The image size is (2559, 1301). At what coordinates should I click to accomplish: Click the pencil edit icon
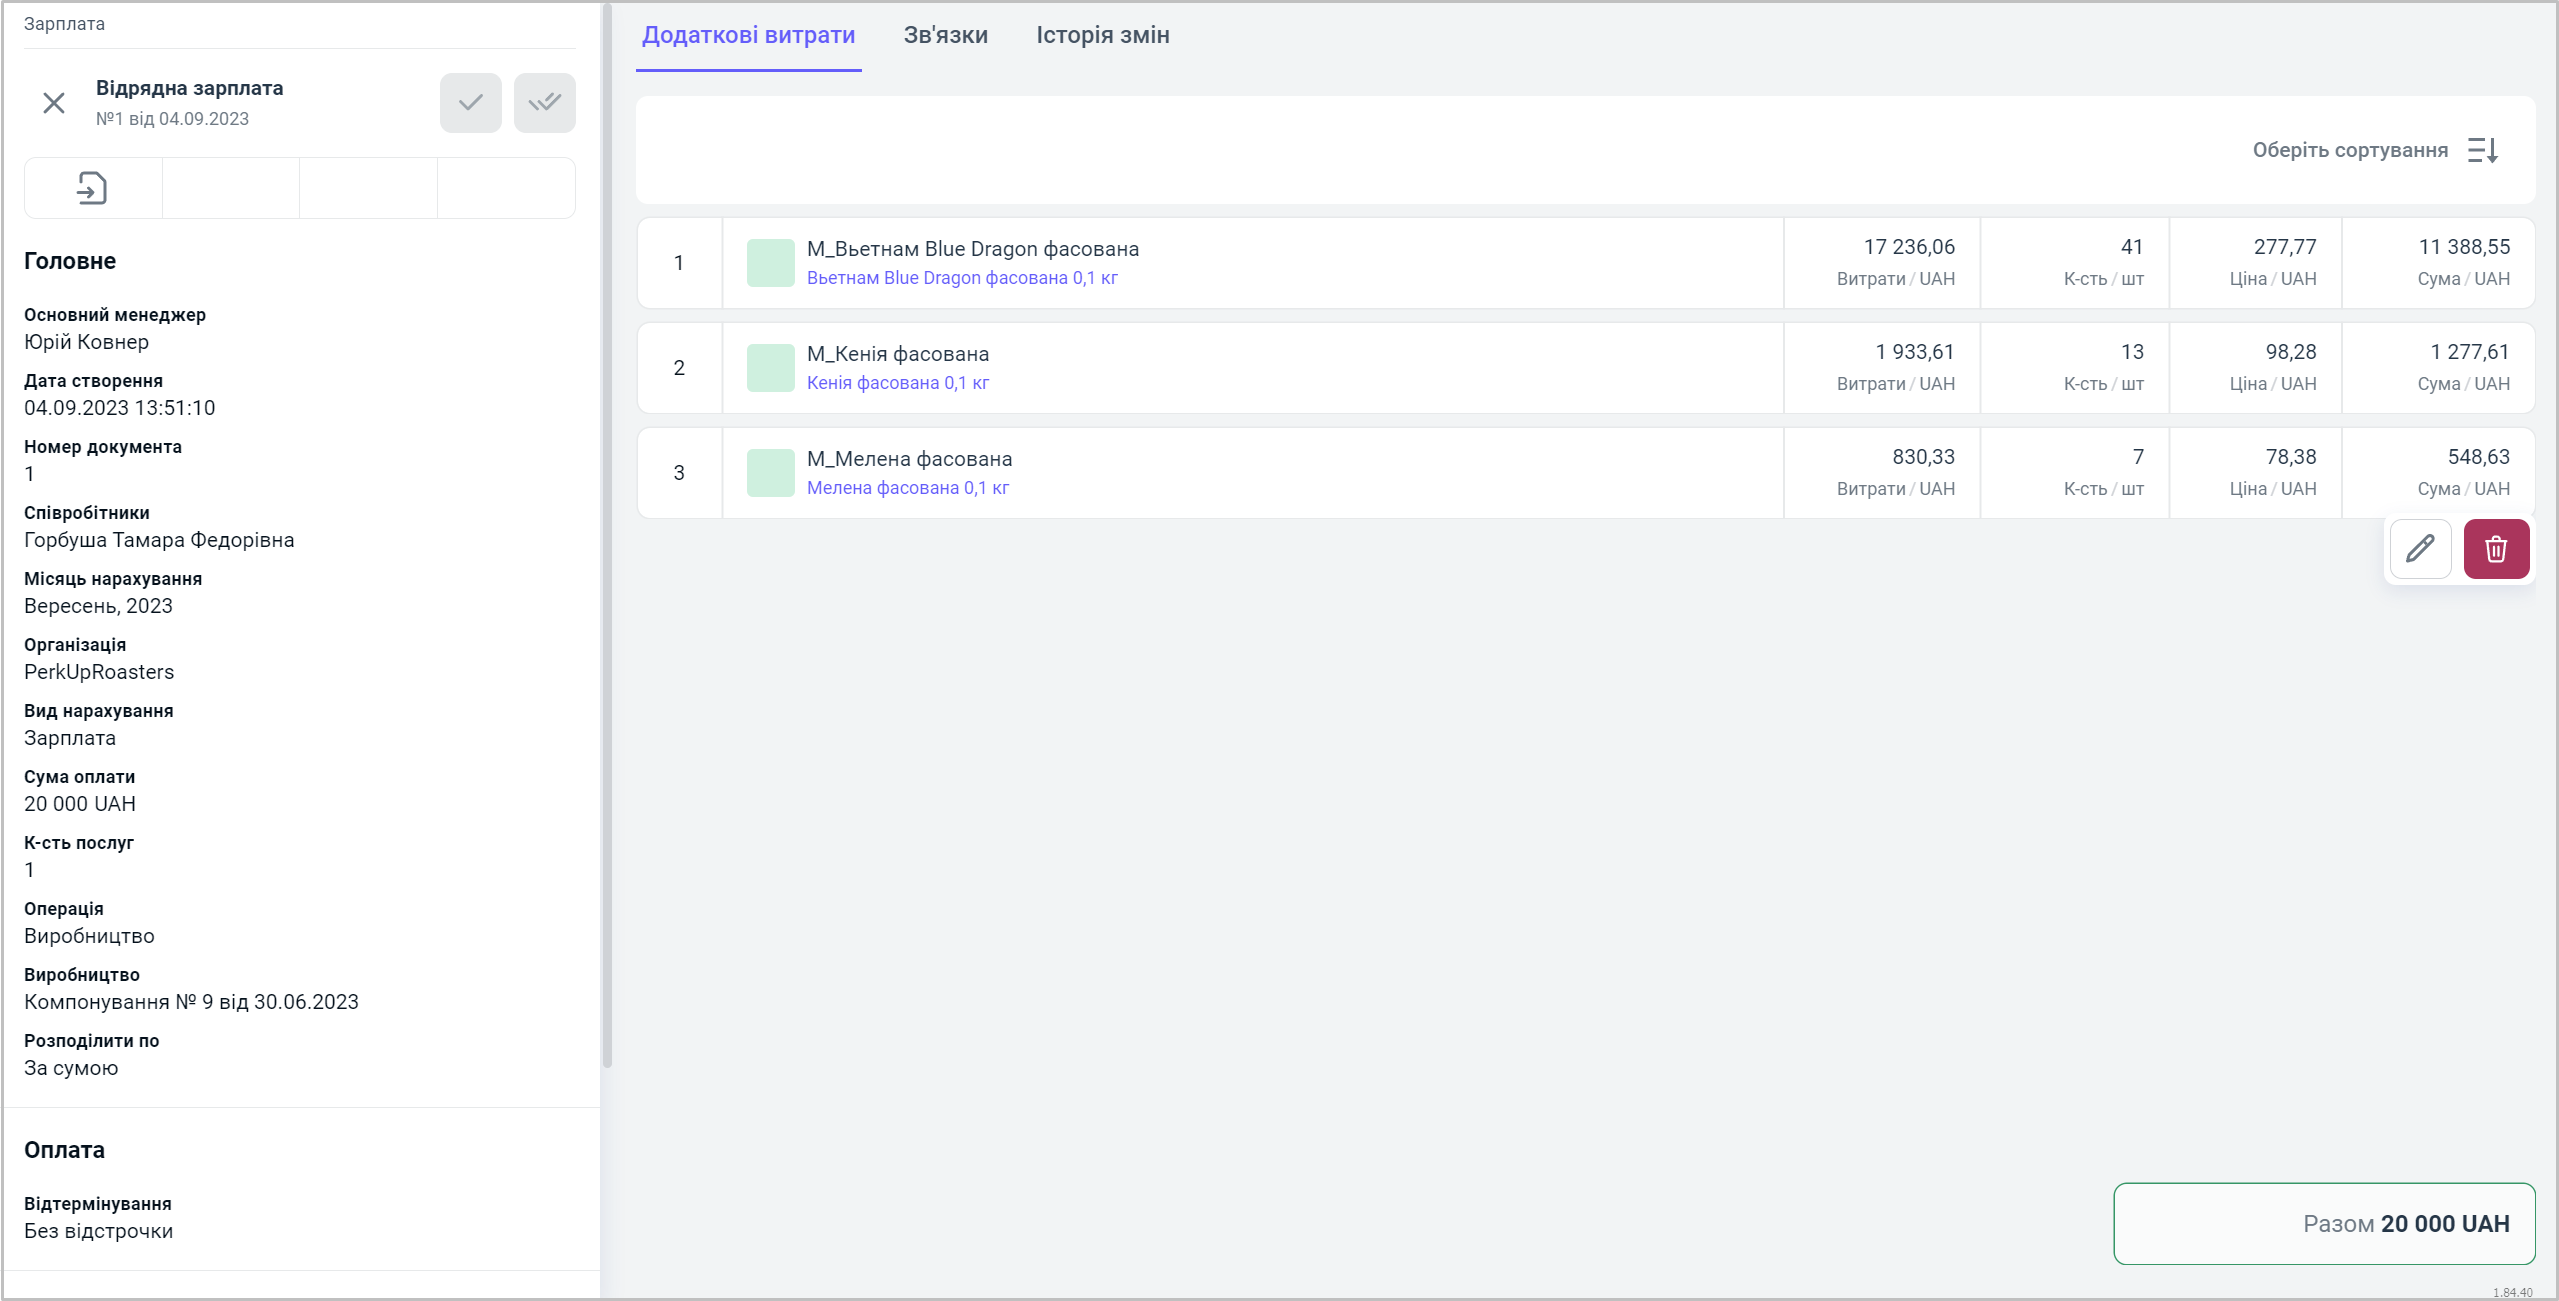[x=2420, y=549]
